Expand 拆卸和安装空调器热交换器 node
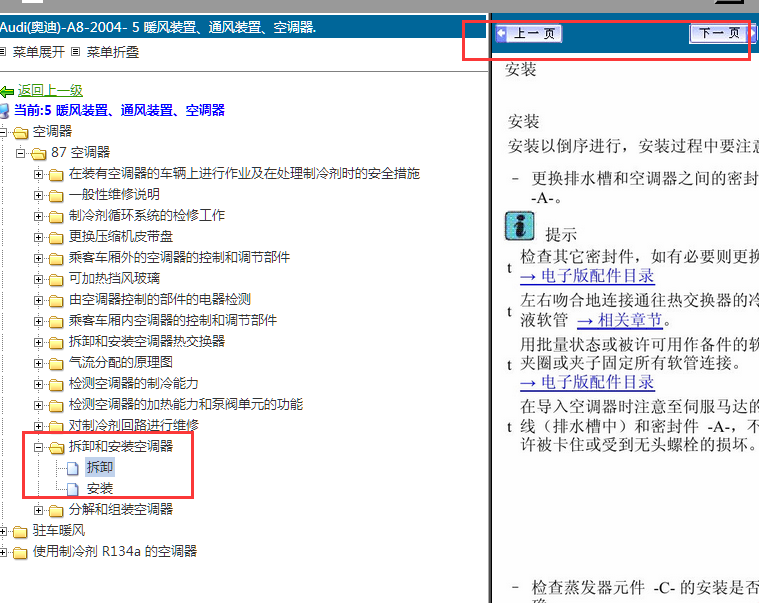 (x=38, y=342)
